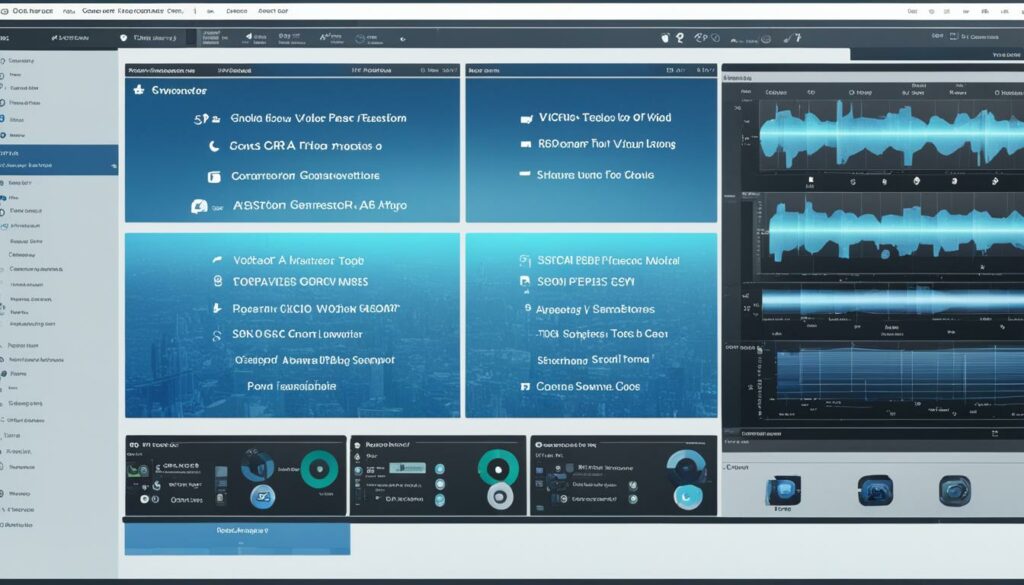Click the dash icon beside 'SHaune lbene Foe'
Image resolution: width=1024 pixels, height=585 pixels.
tap(524, 174)
